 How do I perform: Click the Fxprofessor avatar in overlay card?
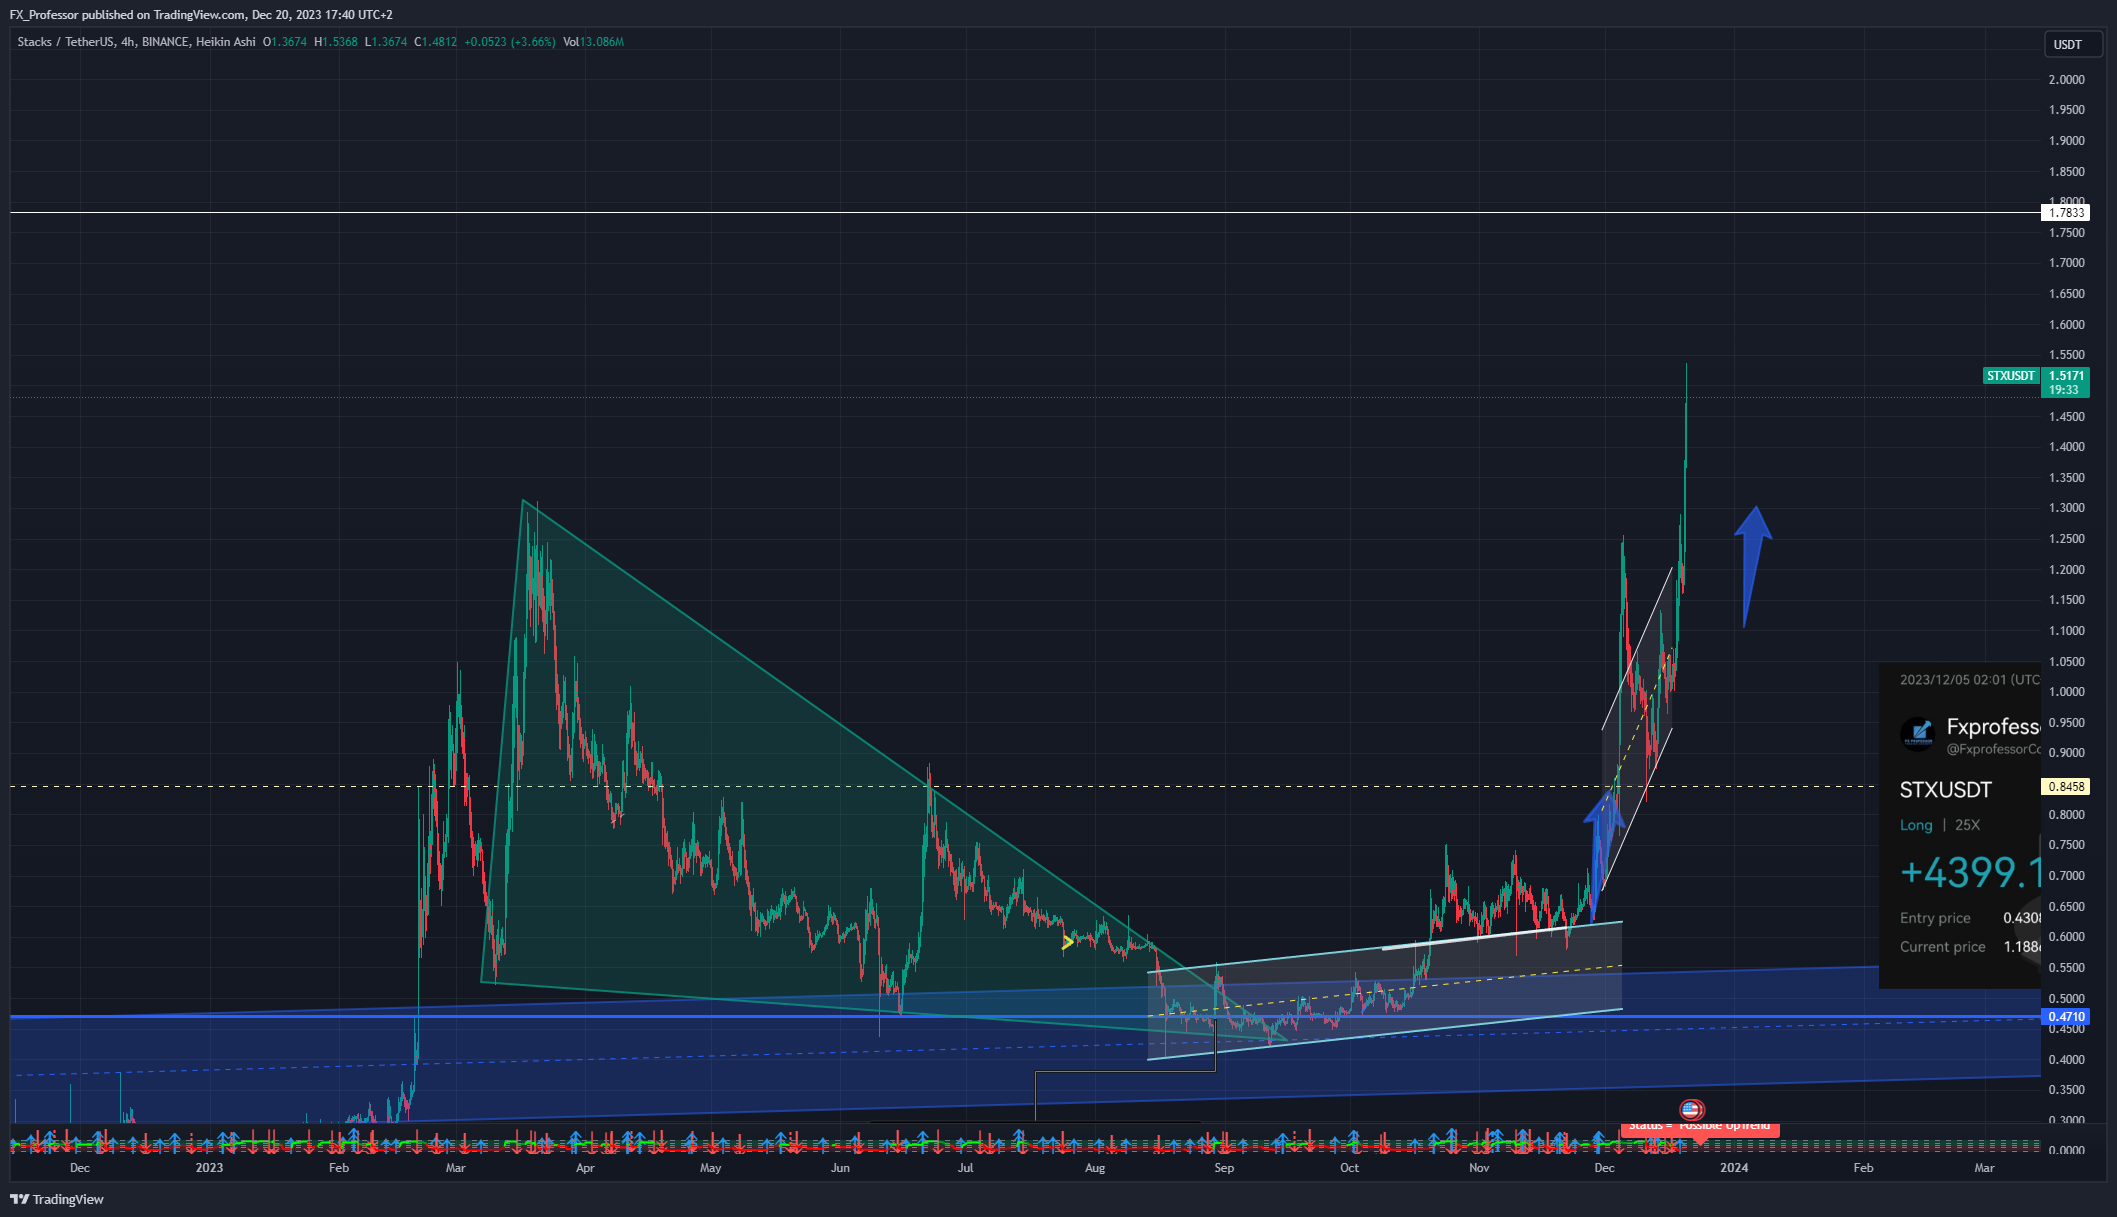click(1918, 734)
